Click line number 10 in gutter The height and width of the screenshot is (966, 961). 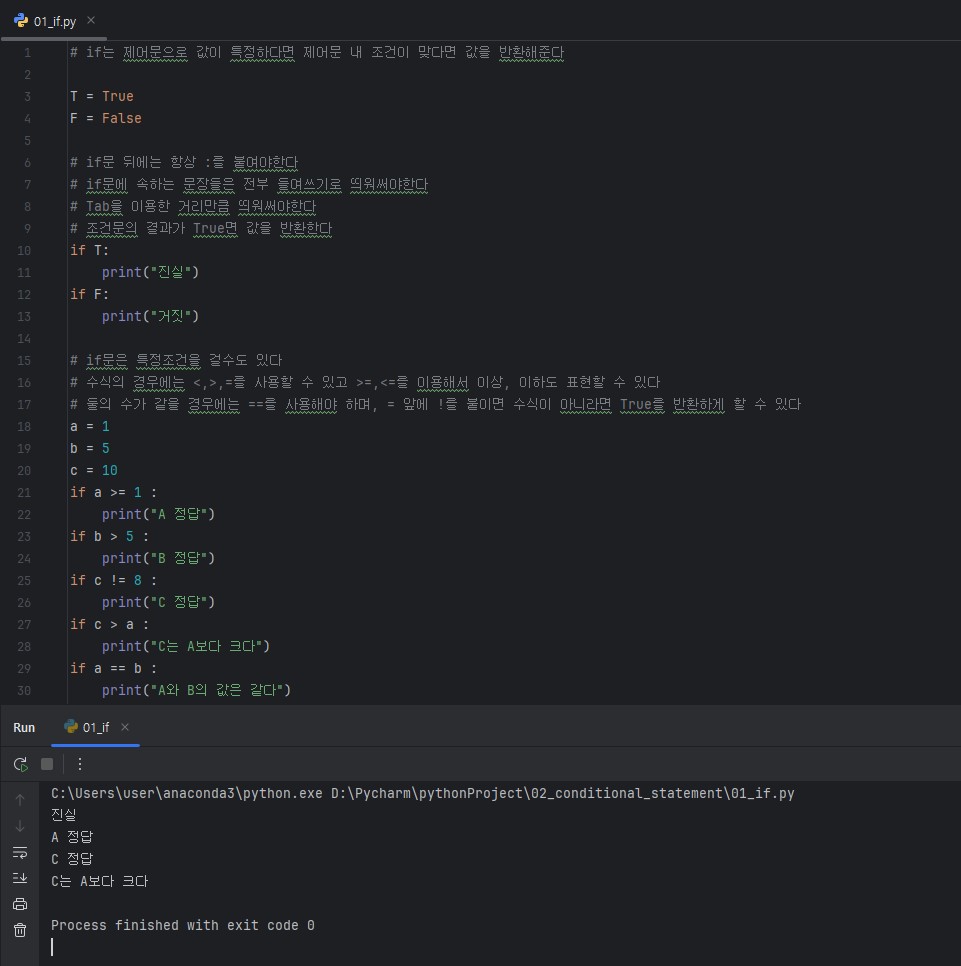click(23, 251)
